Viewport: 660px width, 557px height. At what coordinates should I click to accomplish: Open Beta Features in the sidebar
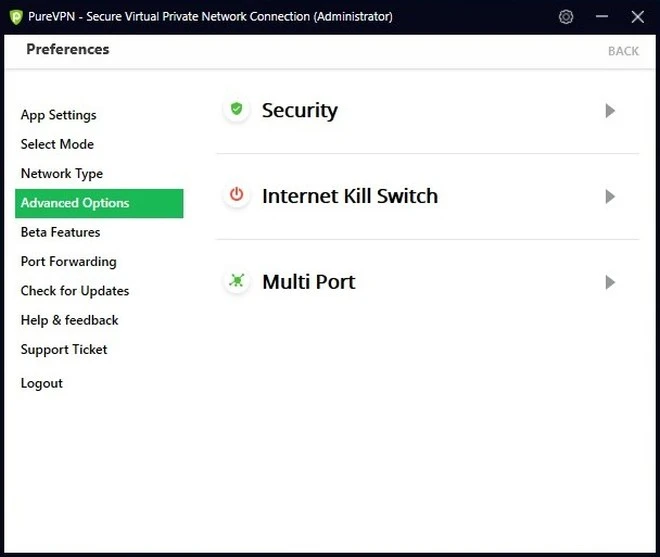click(61, 232)
